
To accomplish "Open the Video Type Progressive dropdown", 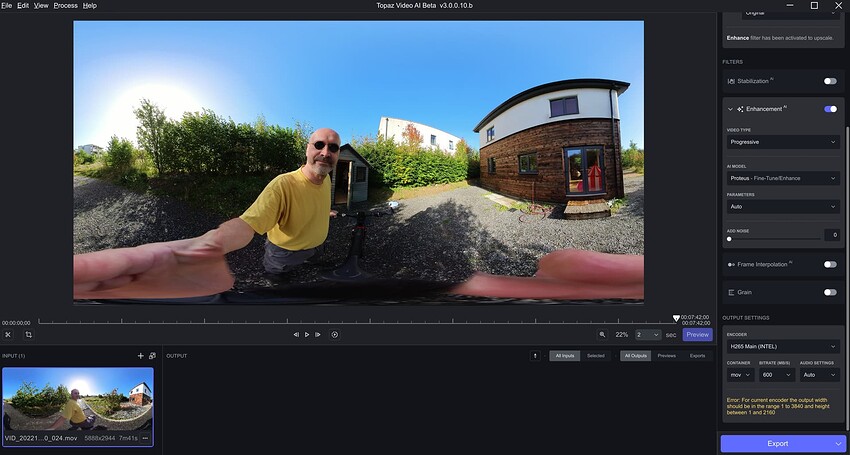I will point(782,142).
